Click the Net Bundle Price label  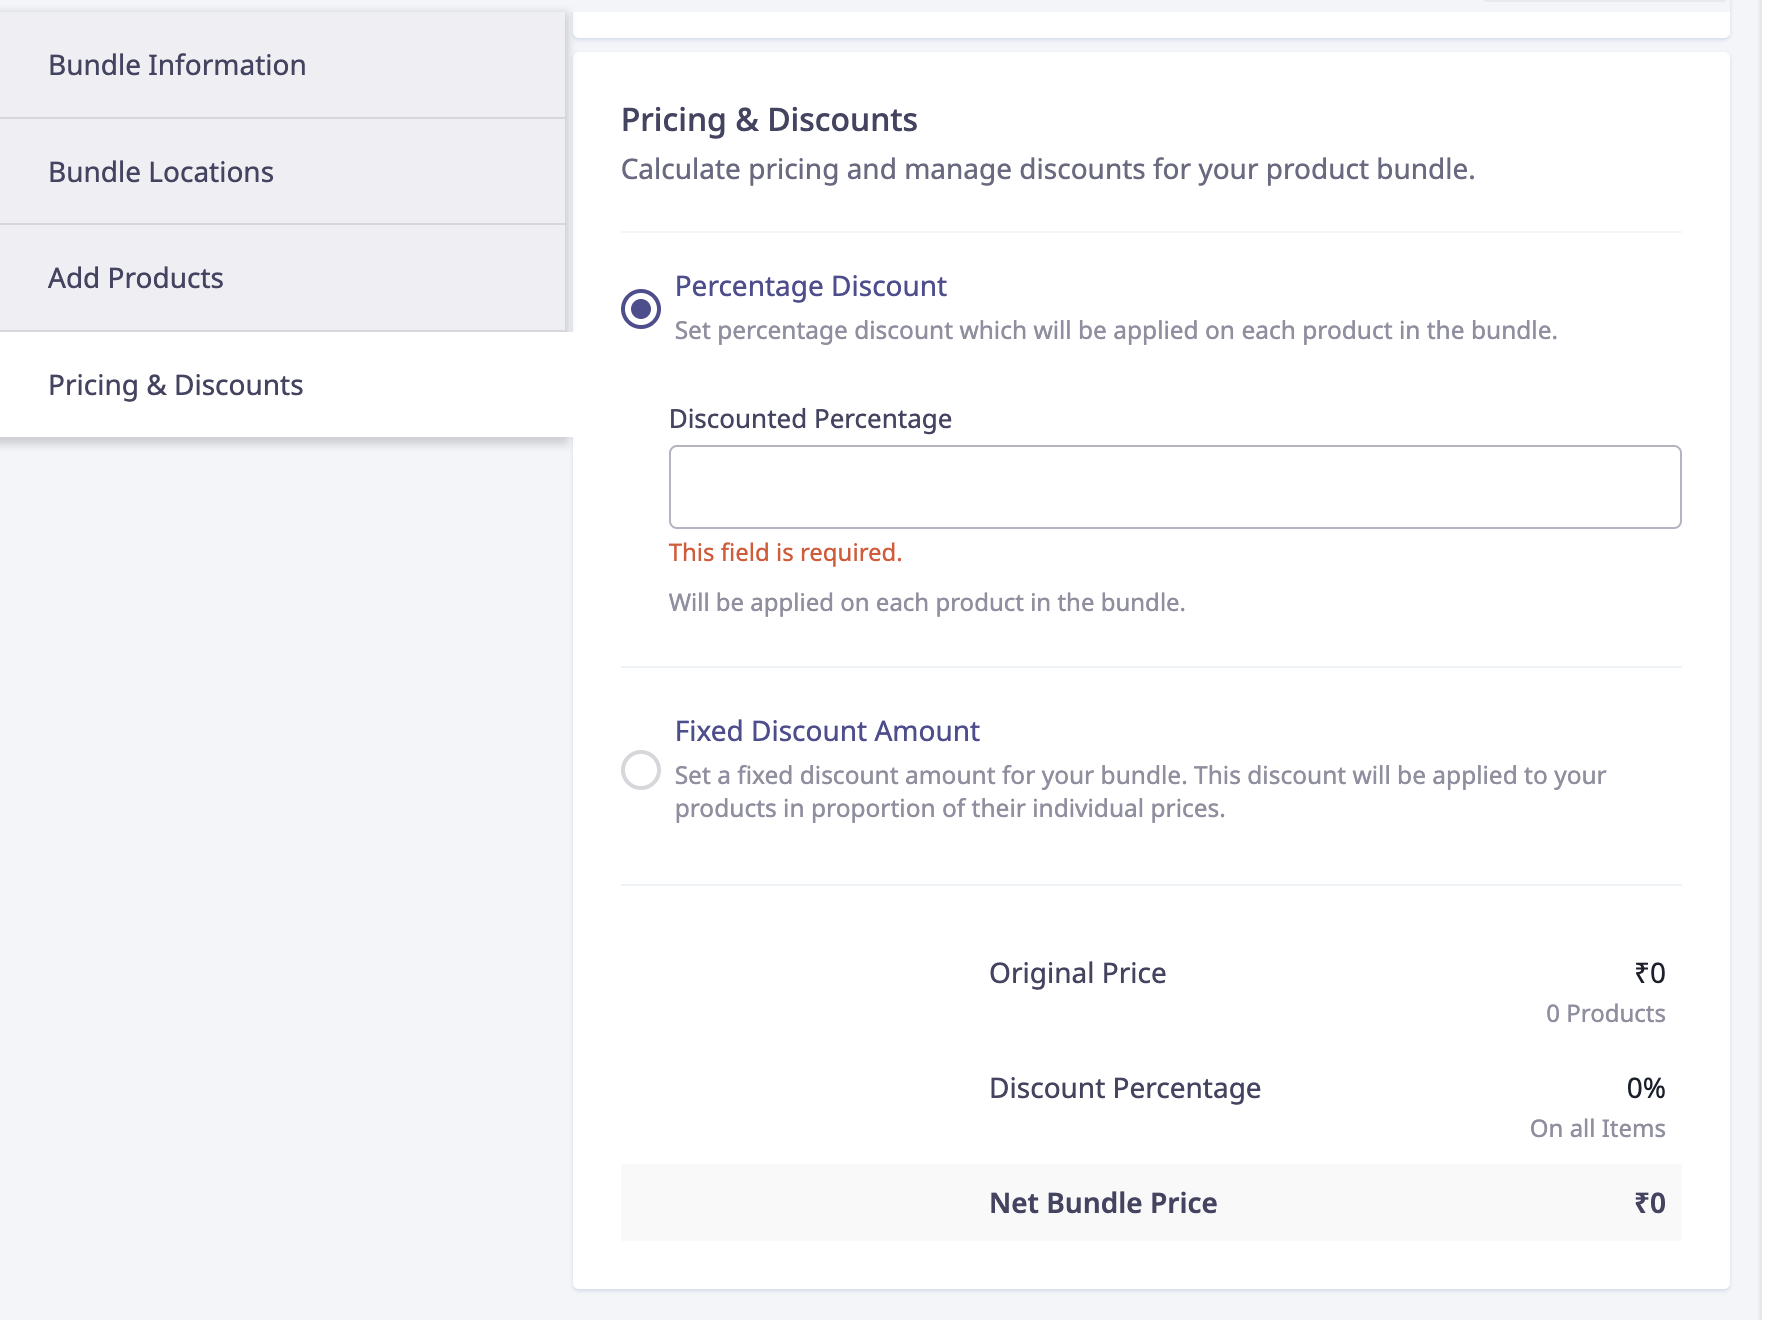tap(1103, 1203)
